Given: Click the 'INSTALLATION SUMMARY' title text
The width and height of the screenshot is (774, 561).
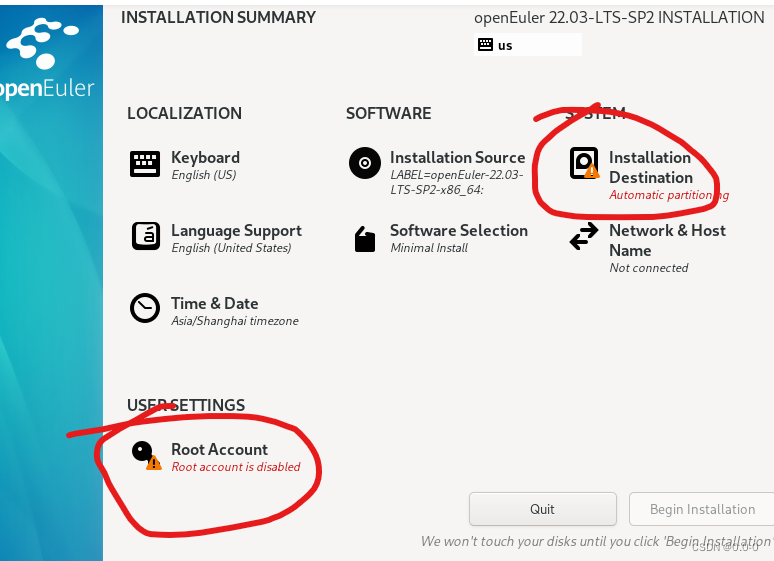Looking at the screenshot, I should click(x=218, y=17).
